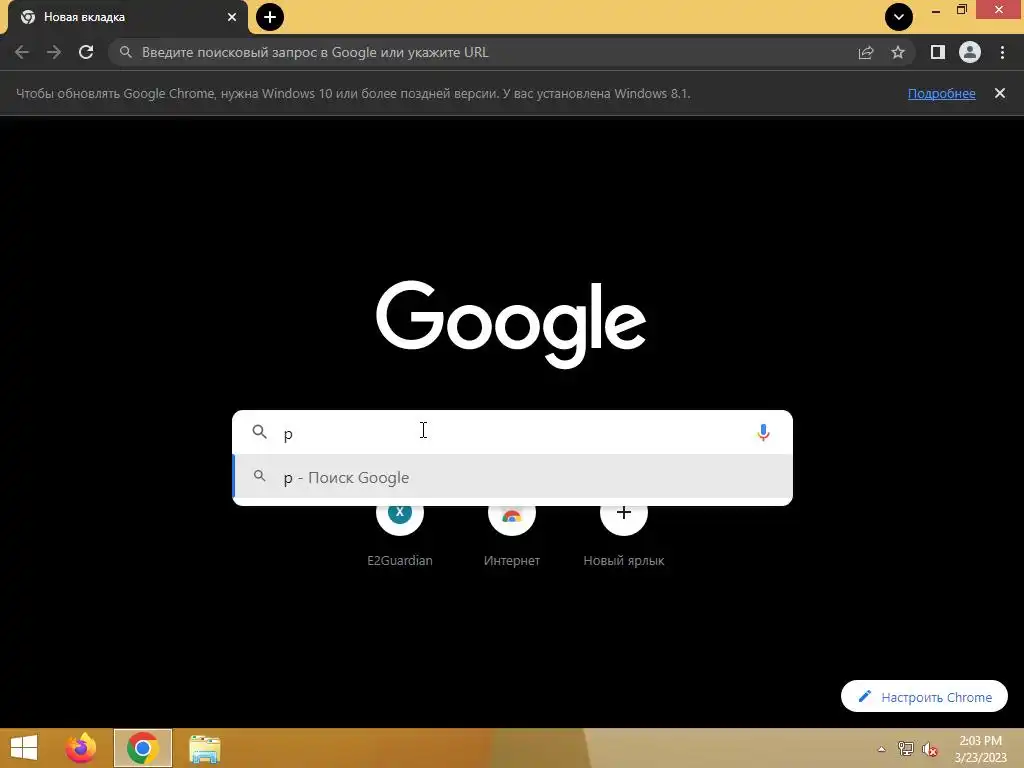Viewport: 1024px width, 768px height.
Task: Open the Подробнее link
Action: (942, 93)
